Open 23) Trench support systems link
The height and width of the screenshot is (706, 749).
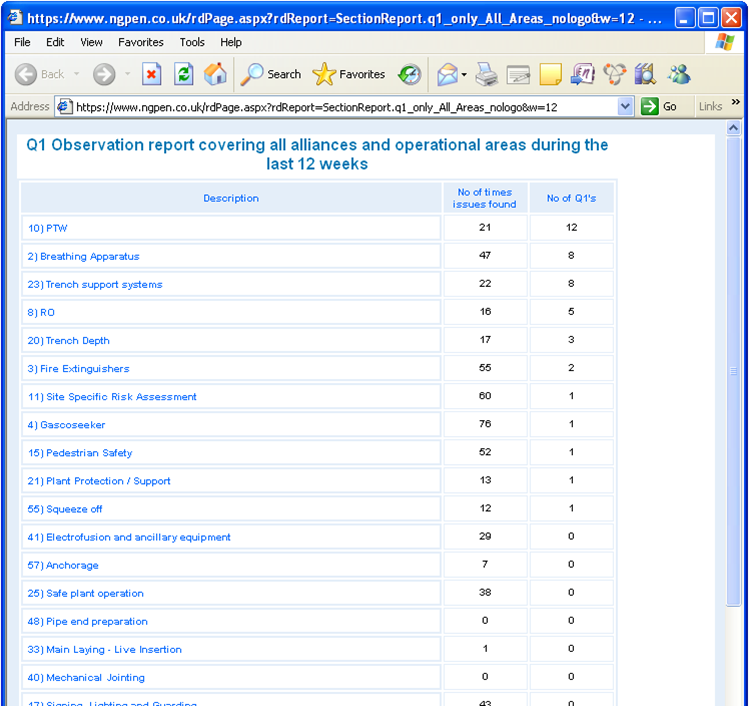coord(95,285)
